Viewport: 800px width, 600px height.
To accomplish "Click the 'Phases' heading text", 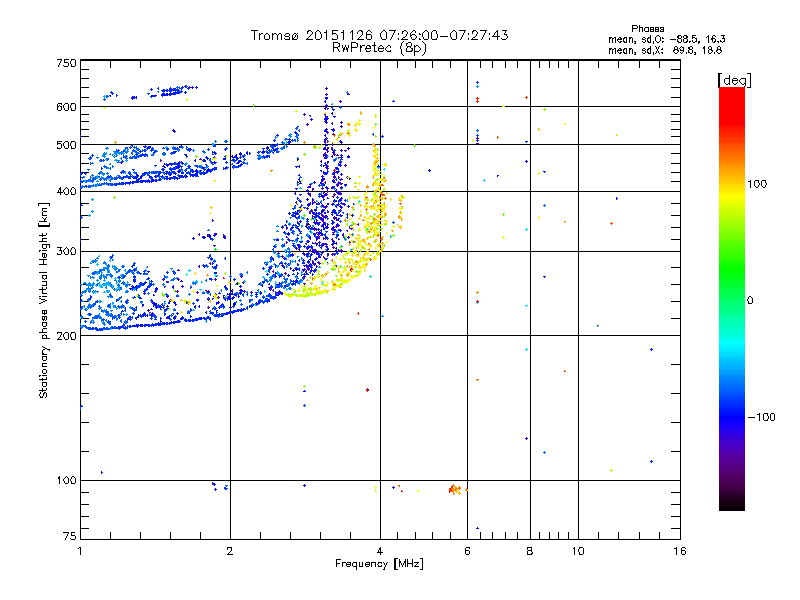I will coord(647,29).
